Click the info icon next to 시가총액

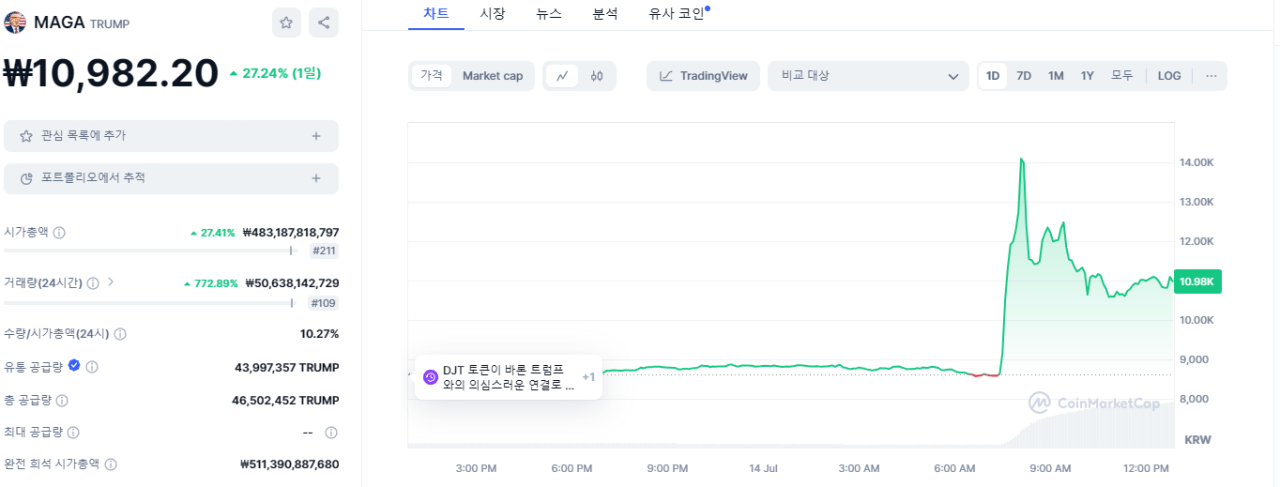pos(59,233)
